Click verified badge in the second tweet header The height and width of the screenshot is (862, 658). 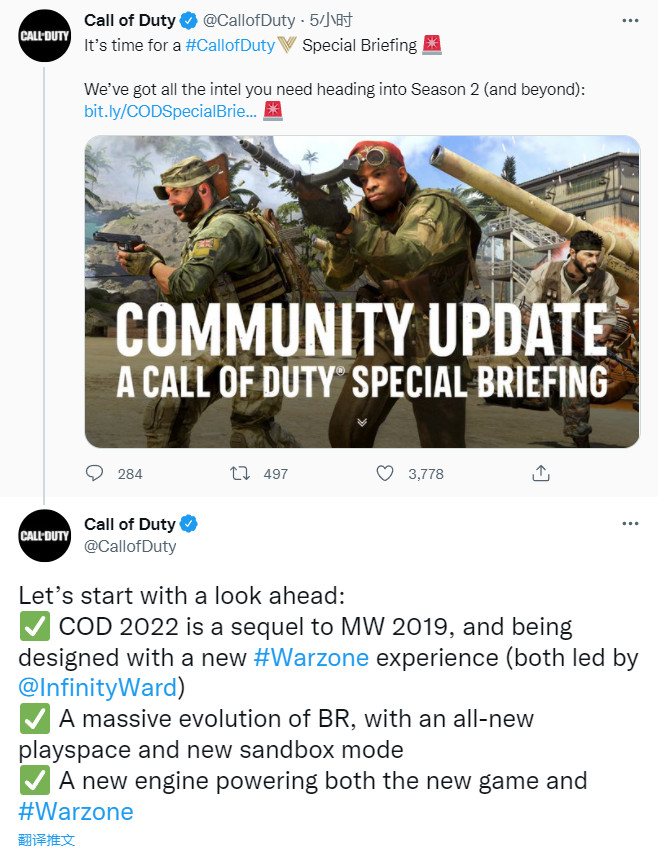click(x=189, y=524)
